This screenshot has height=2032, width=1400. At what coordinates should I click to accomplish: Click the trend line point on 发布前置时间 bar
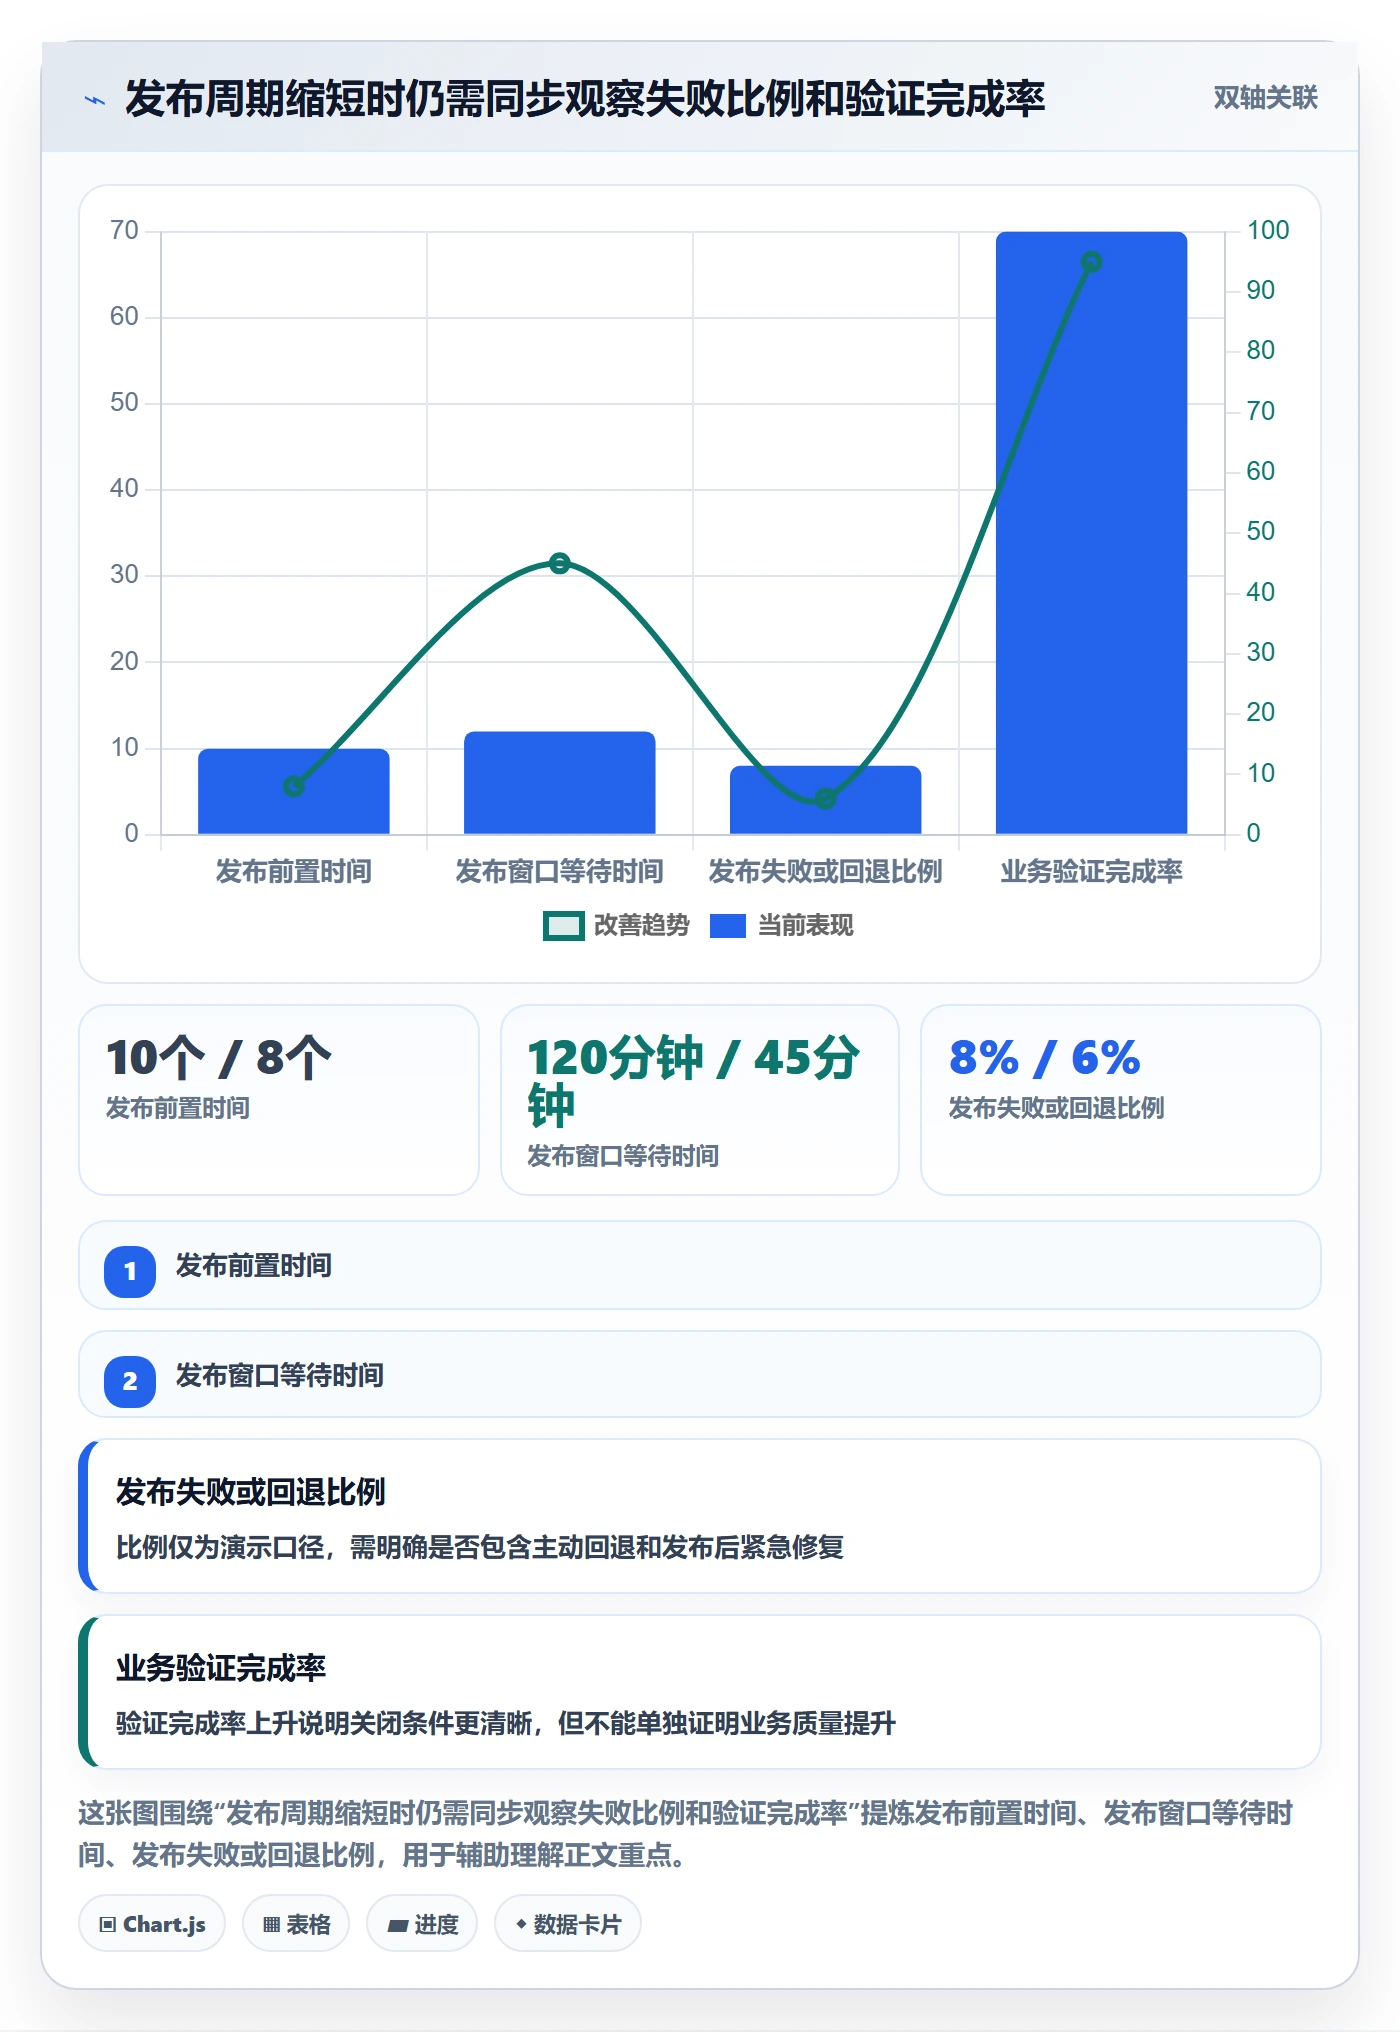pyautogui.click(x=294, y=787)
